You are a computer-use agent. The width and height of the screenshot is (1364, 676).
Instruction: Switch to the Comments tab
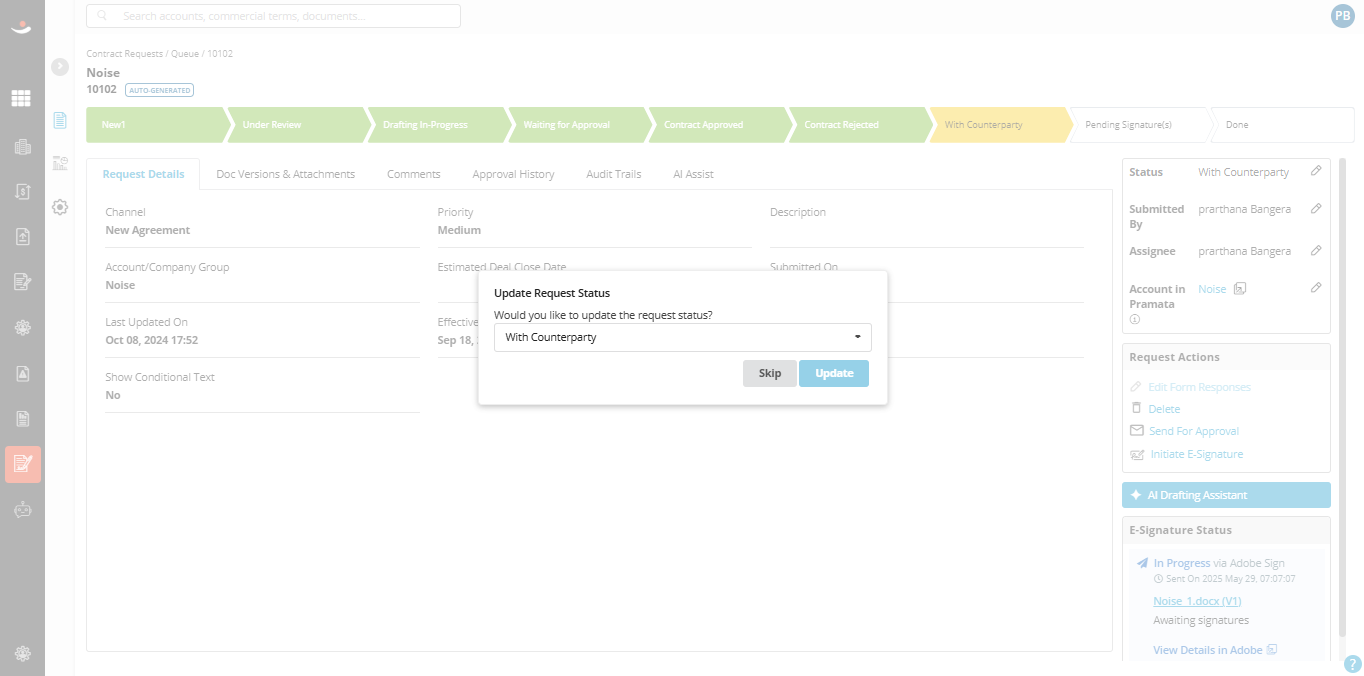point(414,174)
